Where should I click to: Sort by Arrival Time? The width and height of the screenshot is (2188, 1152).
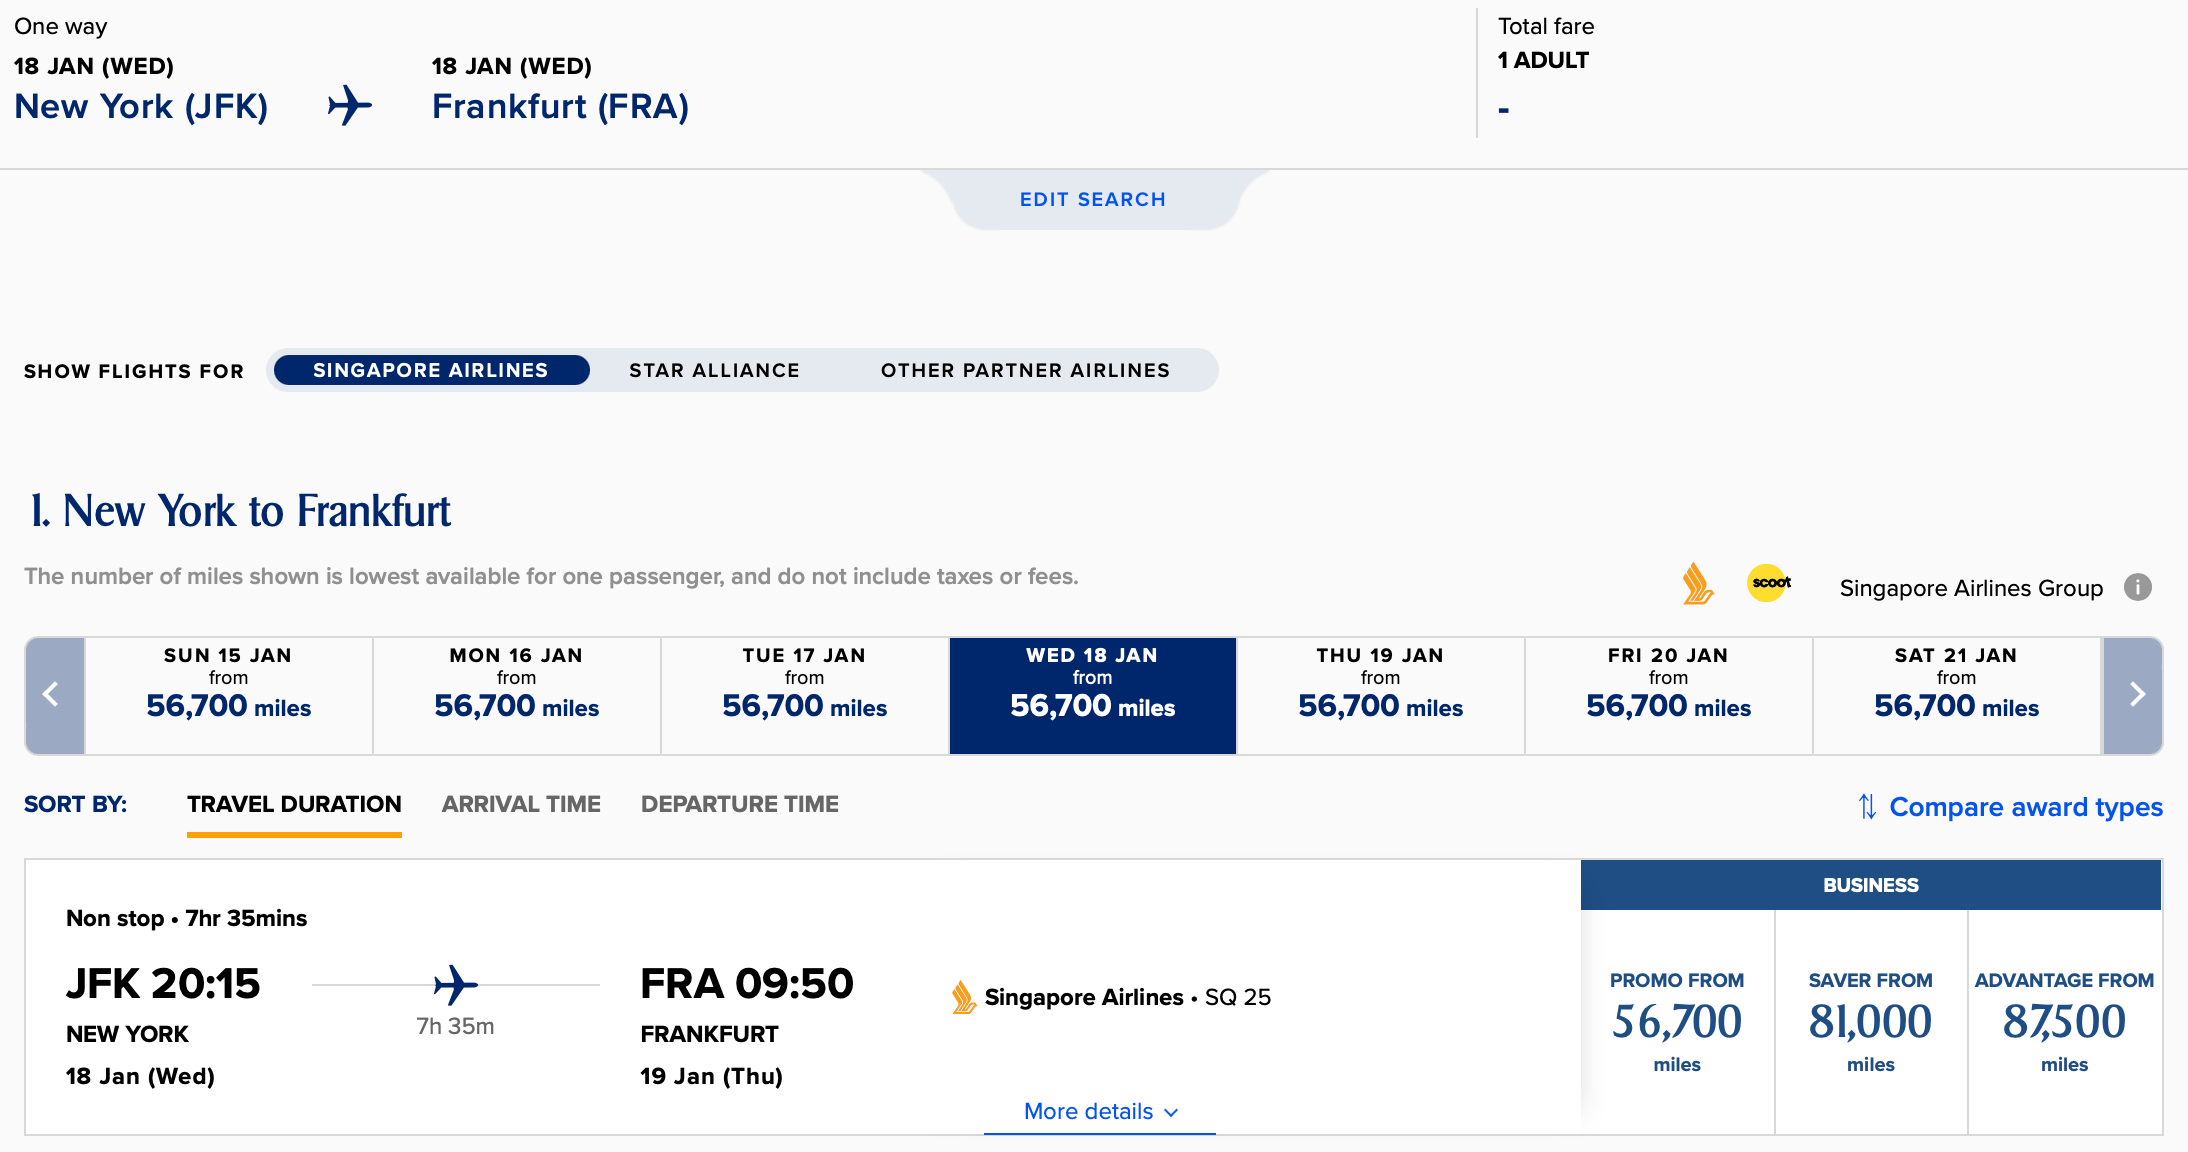pyautogui.click(x=521, y=804)
